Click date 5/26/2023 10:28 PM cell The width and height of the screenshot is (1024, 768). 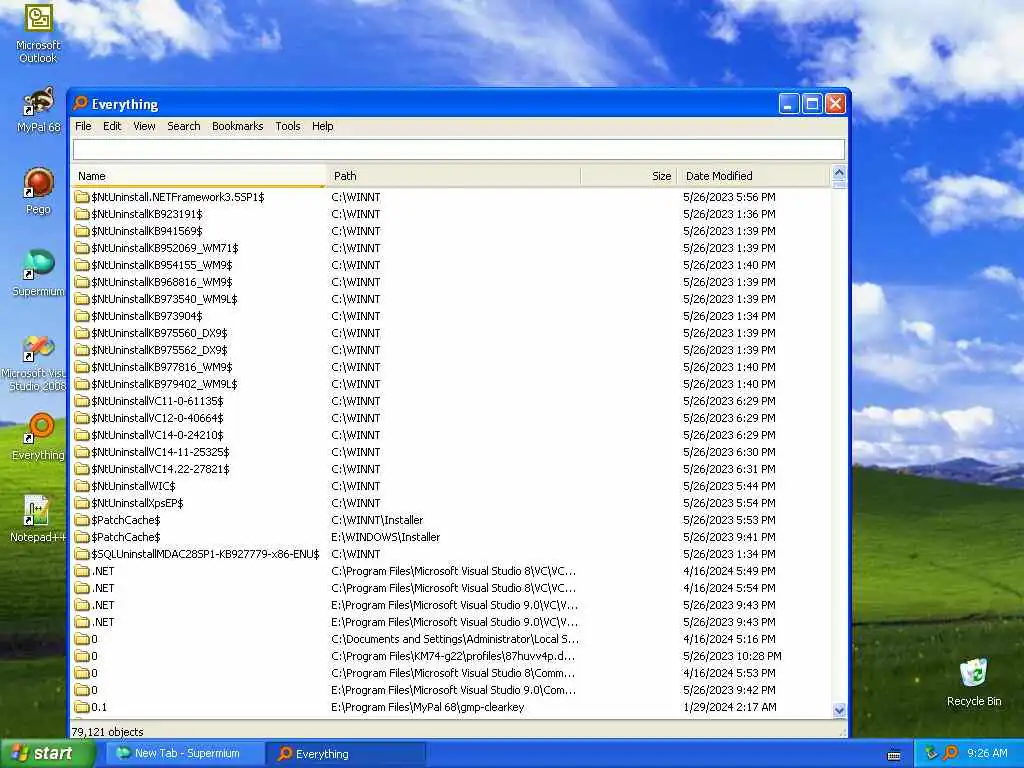732,656
